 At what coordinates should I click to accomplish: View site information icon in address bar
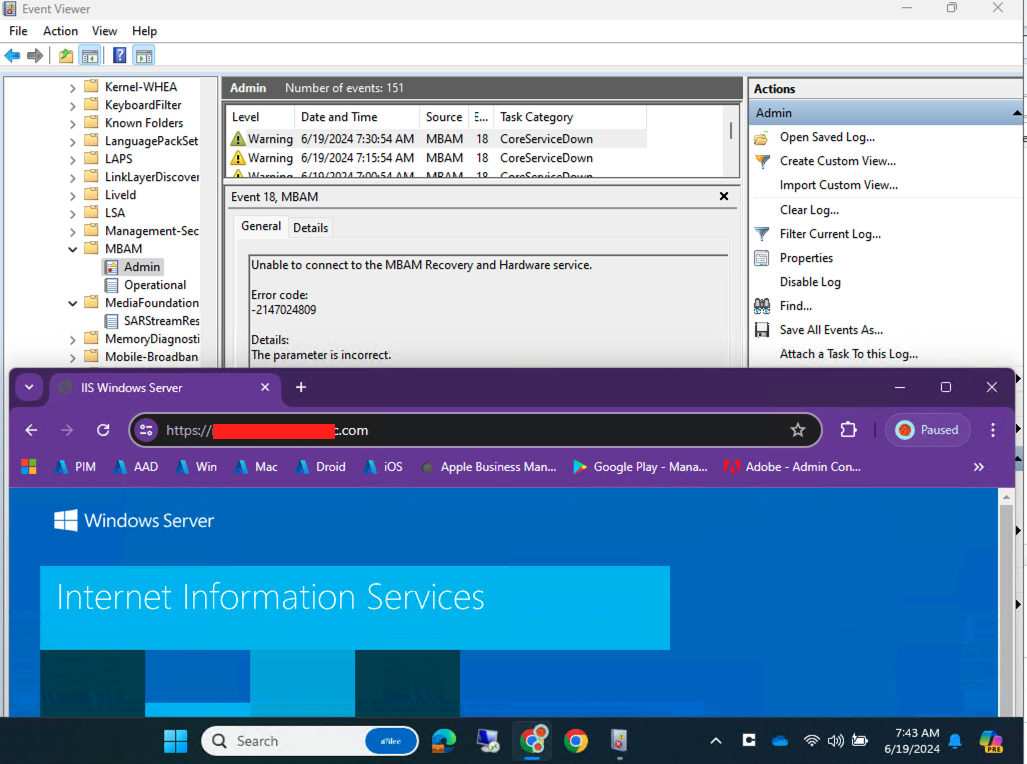[146, 430]
